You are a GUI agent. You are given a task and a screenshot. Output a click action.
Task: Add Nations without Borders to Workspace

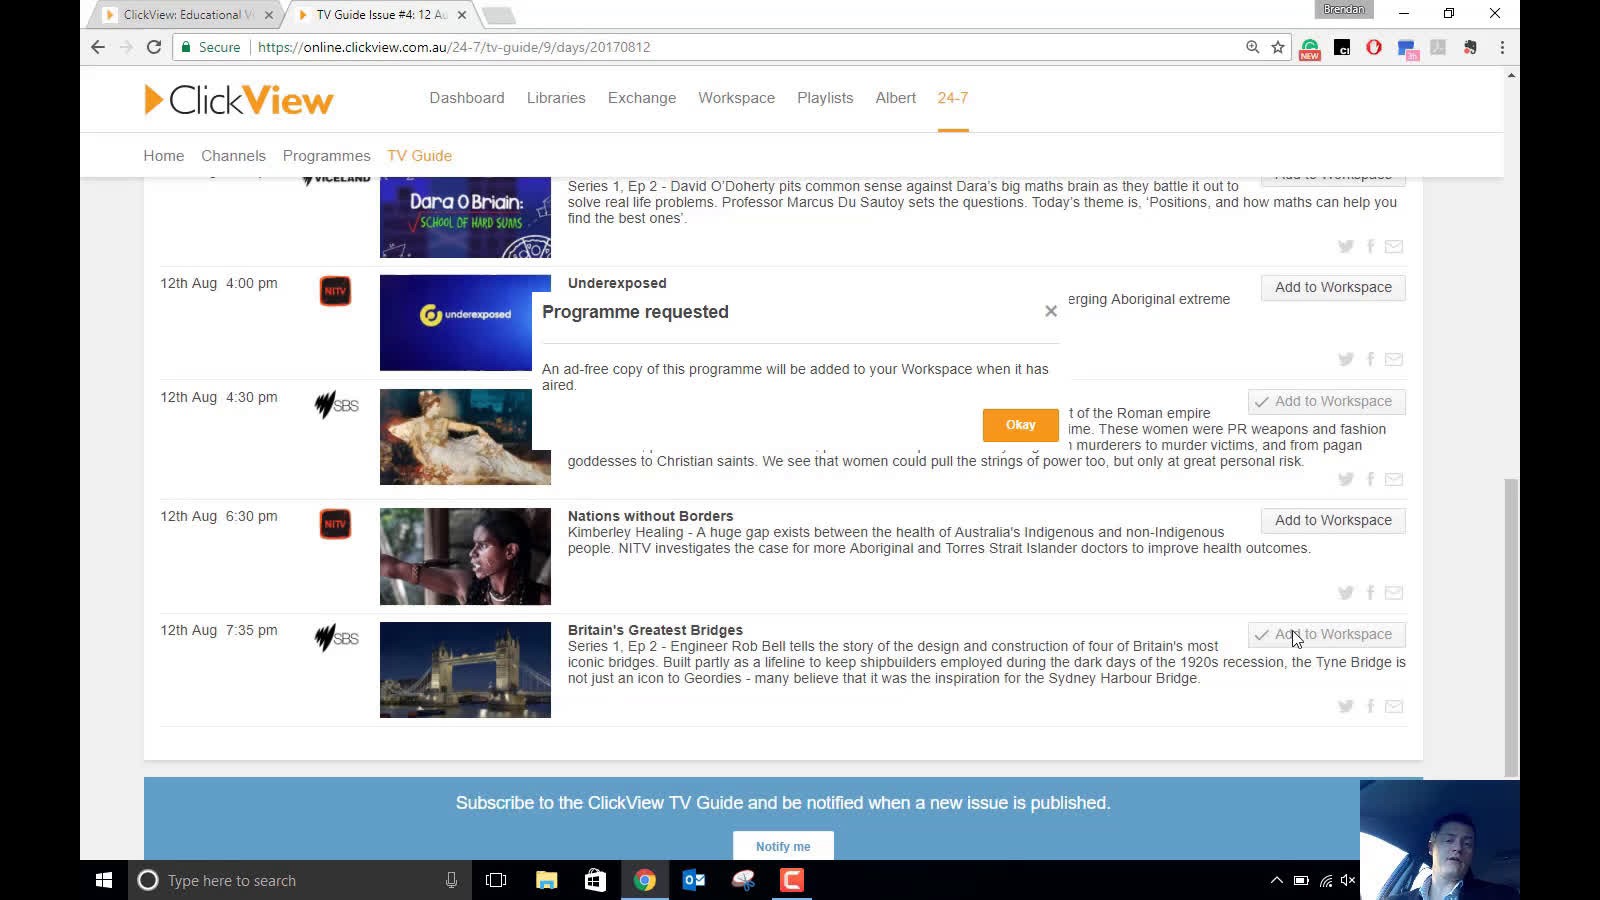[1333, 521]
